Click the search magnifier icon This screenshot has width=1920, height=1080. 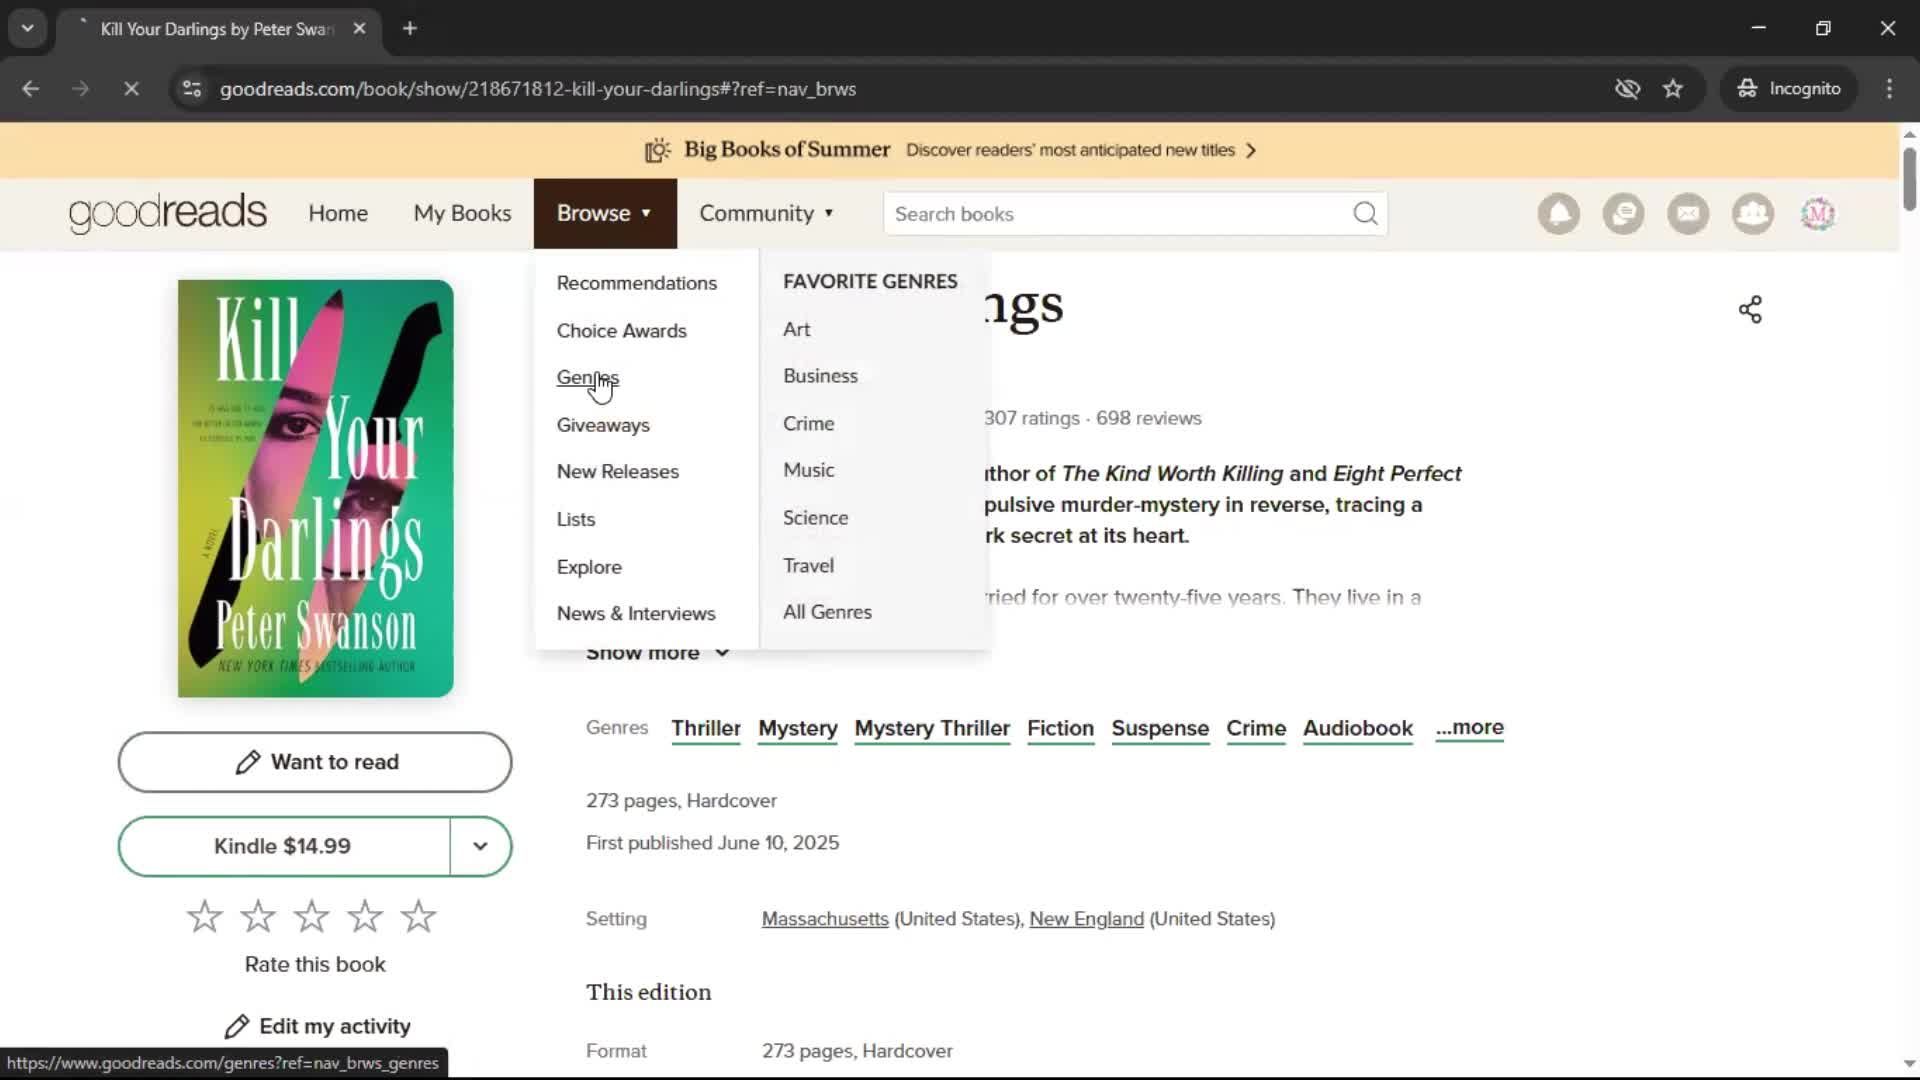coord(1365,214)
